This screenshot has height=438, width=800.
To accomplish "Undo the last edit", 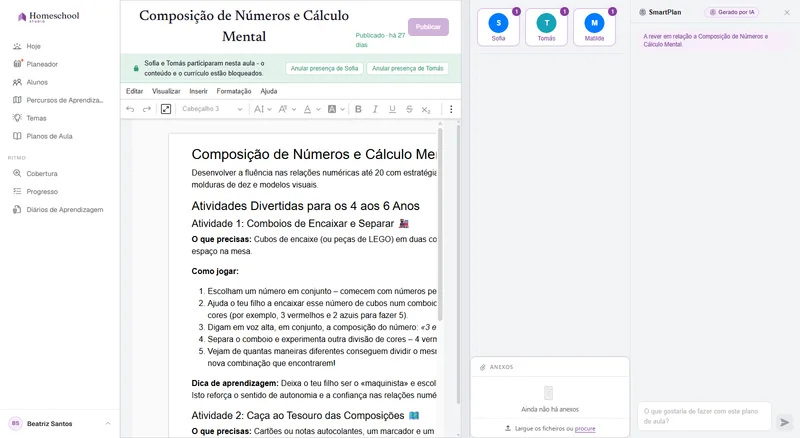I will pos(130,109).
